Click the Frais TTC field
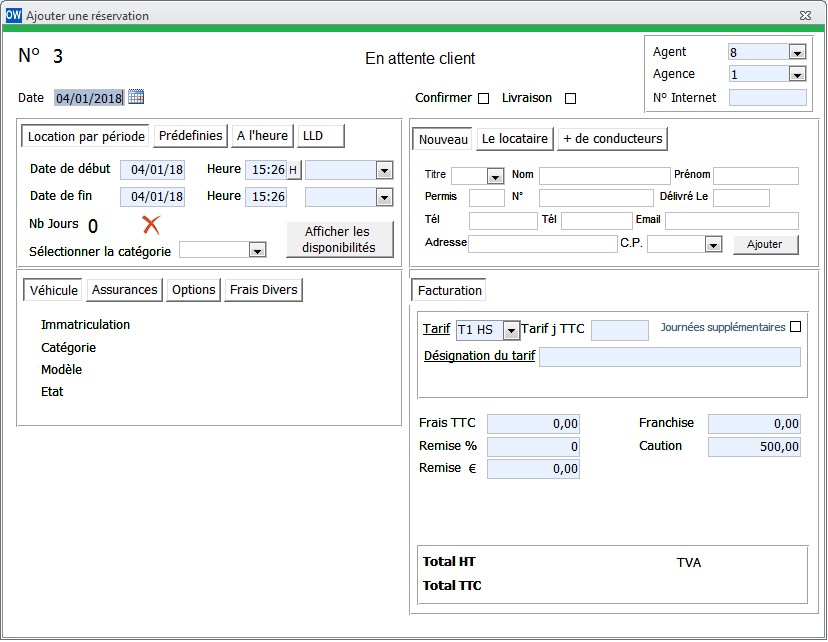The width and height of the screenshot is (828, 642). point(533,423)
